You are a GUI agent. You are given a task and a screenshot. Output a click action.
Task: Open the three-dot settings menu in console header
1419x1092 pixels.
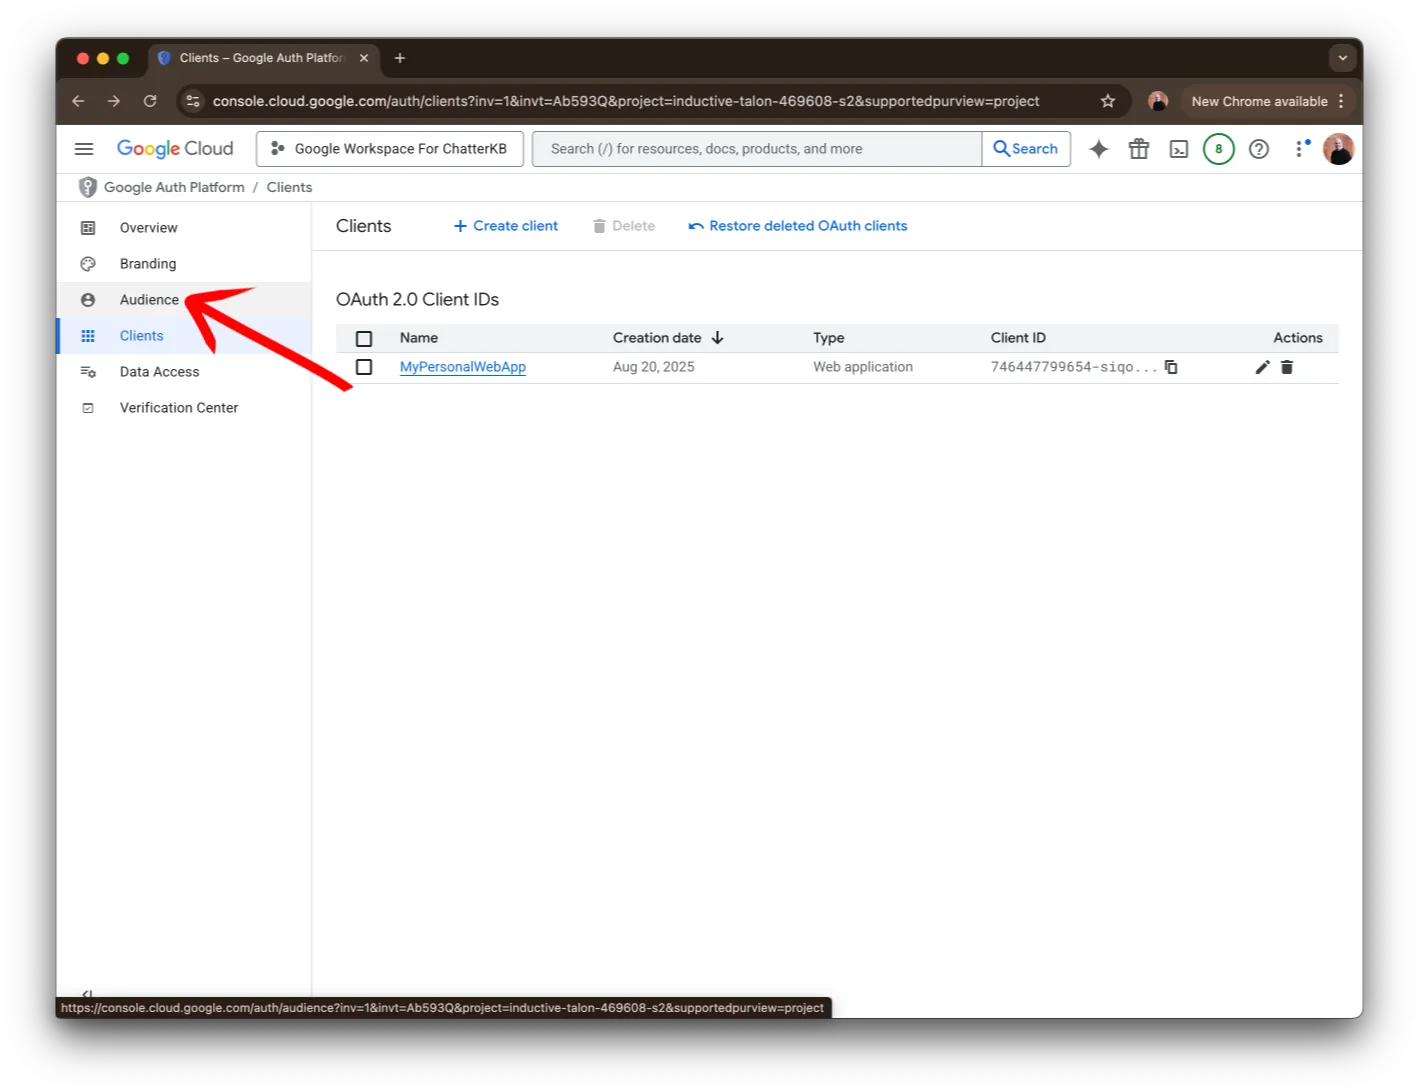pyautogui.click(x=1300, y=149)
